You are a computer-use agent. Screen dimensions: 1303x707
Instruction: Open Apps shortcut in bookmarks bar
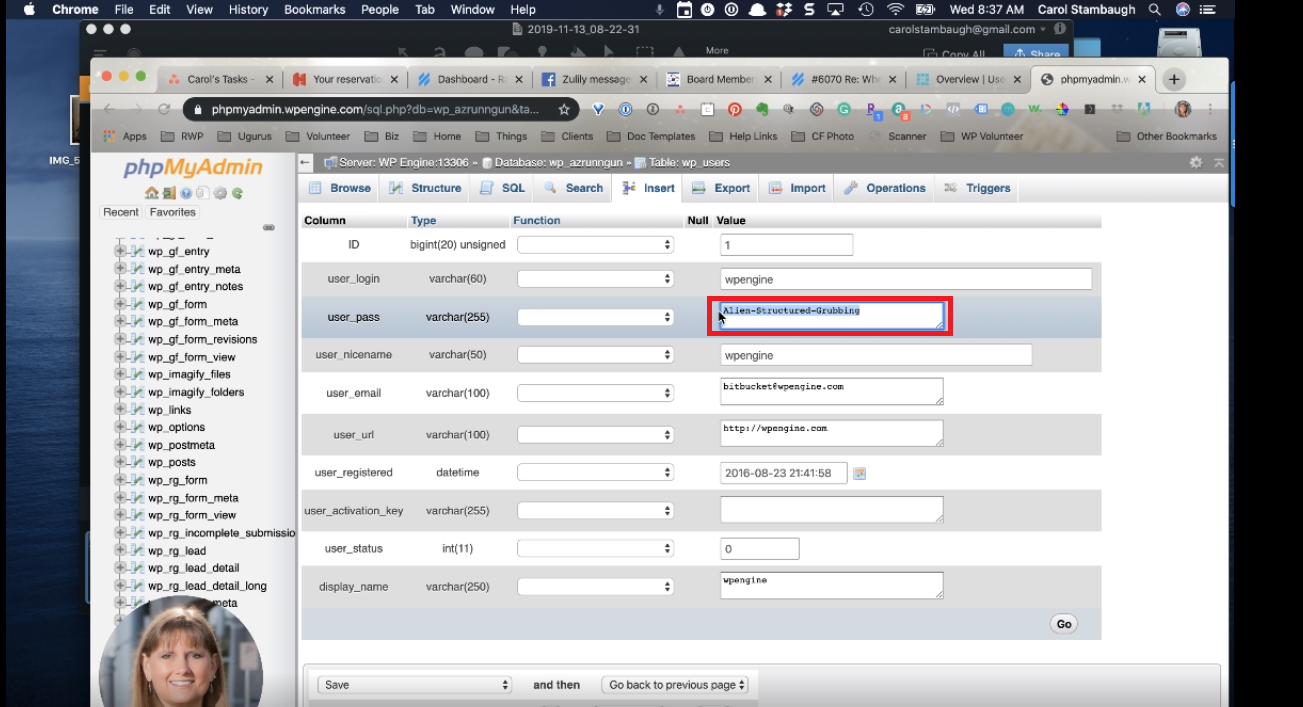(125, 136)
